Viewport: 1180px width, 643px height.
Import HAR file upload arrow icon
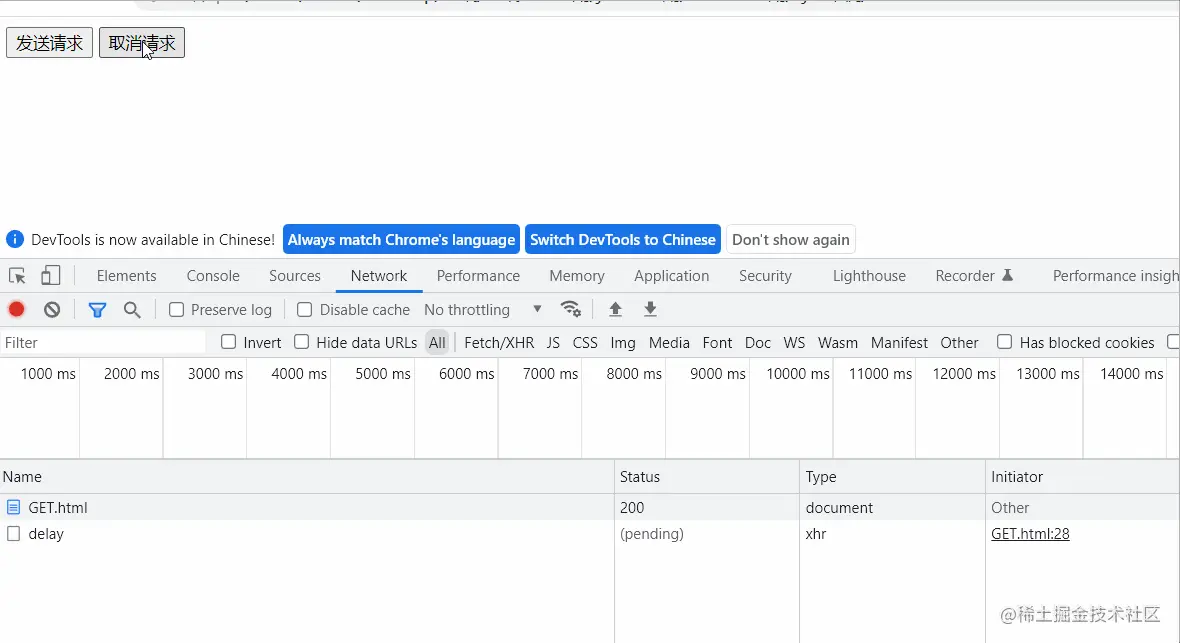pyautogui.click(x=615, y=309)
